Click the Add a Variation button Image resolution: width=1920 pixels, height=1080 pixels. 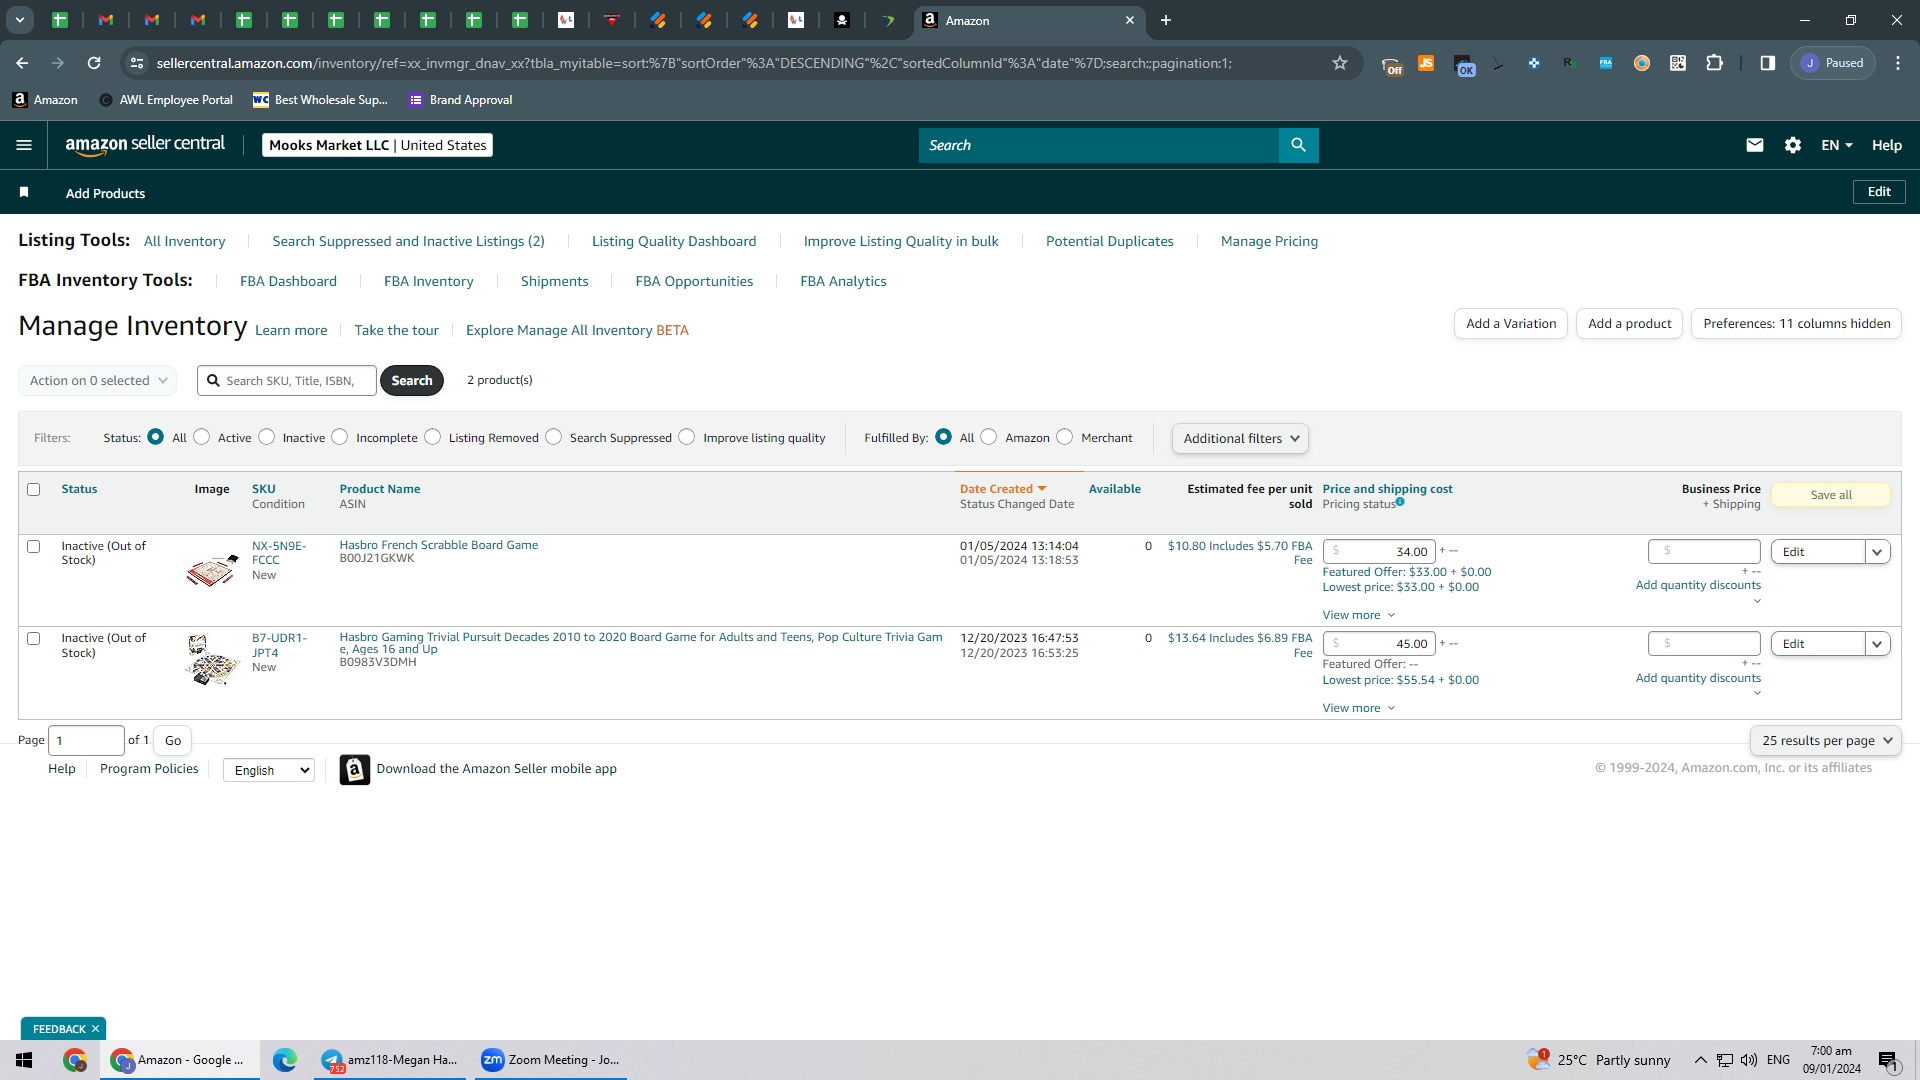click(1511, 324)
